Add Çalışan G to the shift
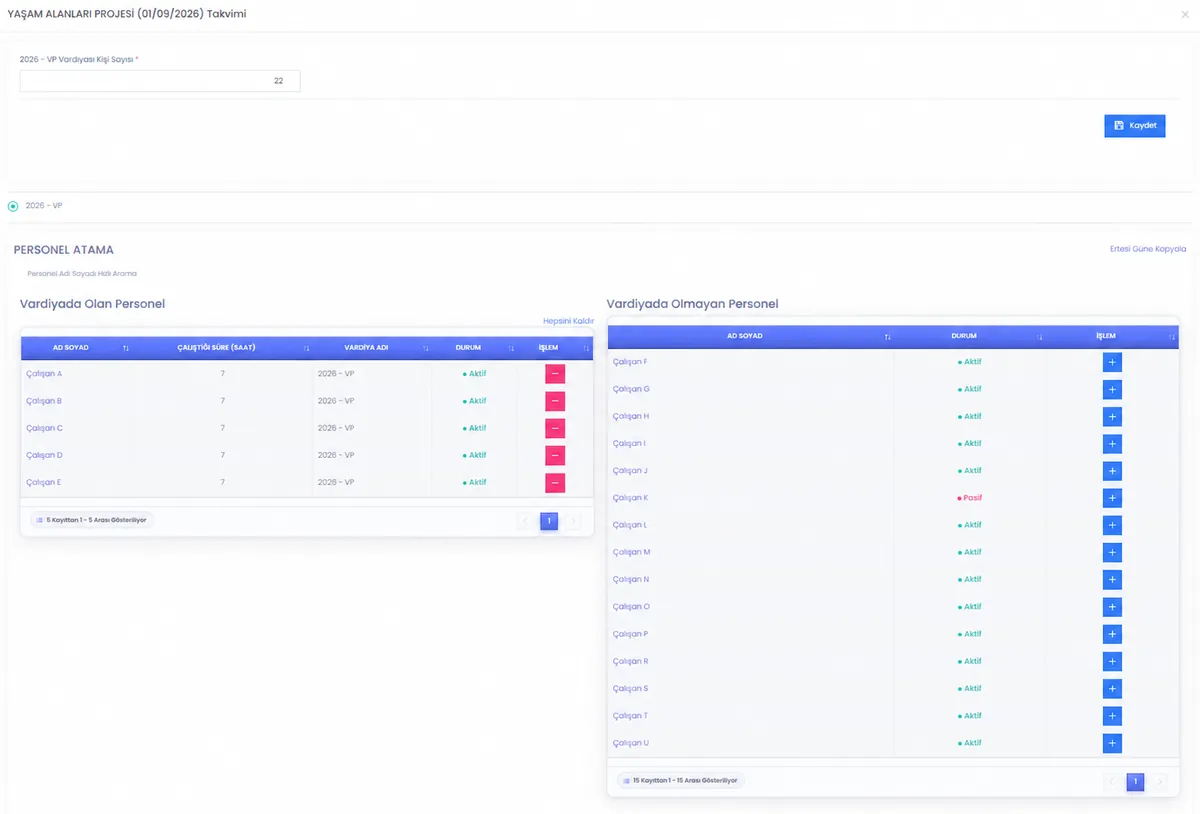 (x=1112, y=389)
